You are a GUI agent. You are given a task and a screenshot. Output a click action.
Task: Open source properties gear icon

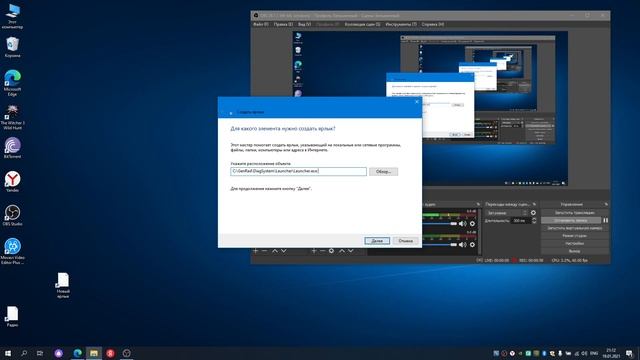(x=331, y=251)
